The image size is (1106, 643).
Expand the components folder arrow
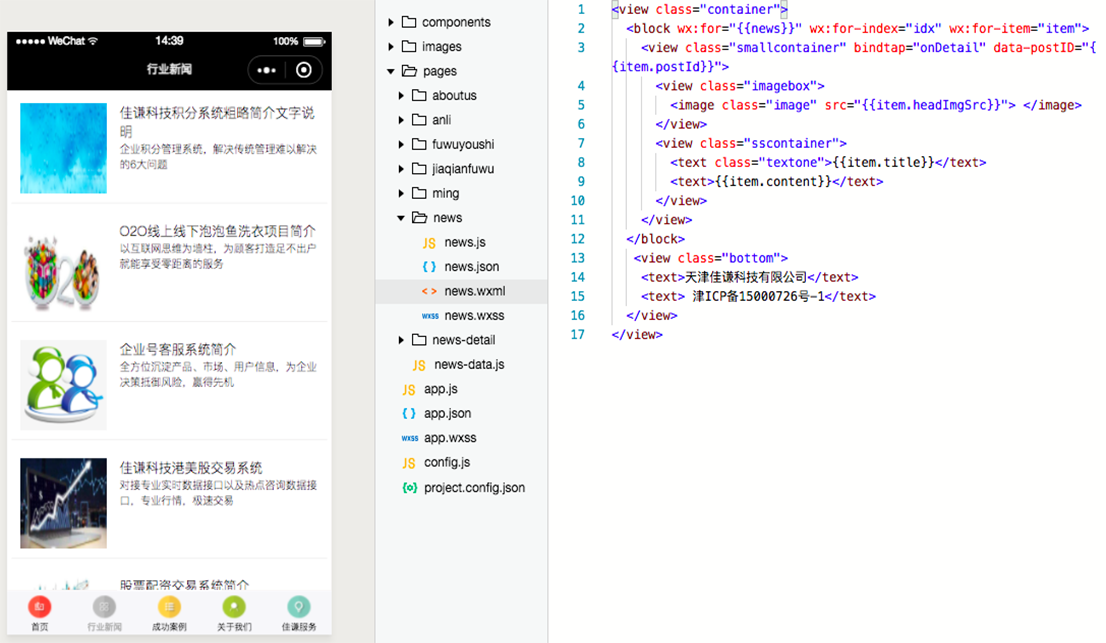(x=391, y=22)
